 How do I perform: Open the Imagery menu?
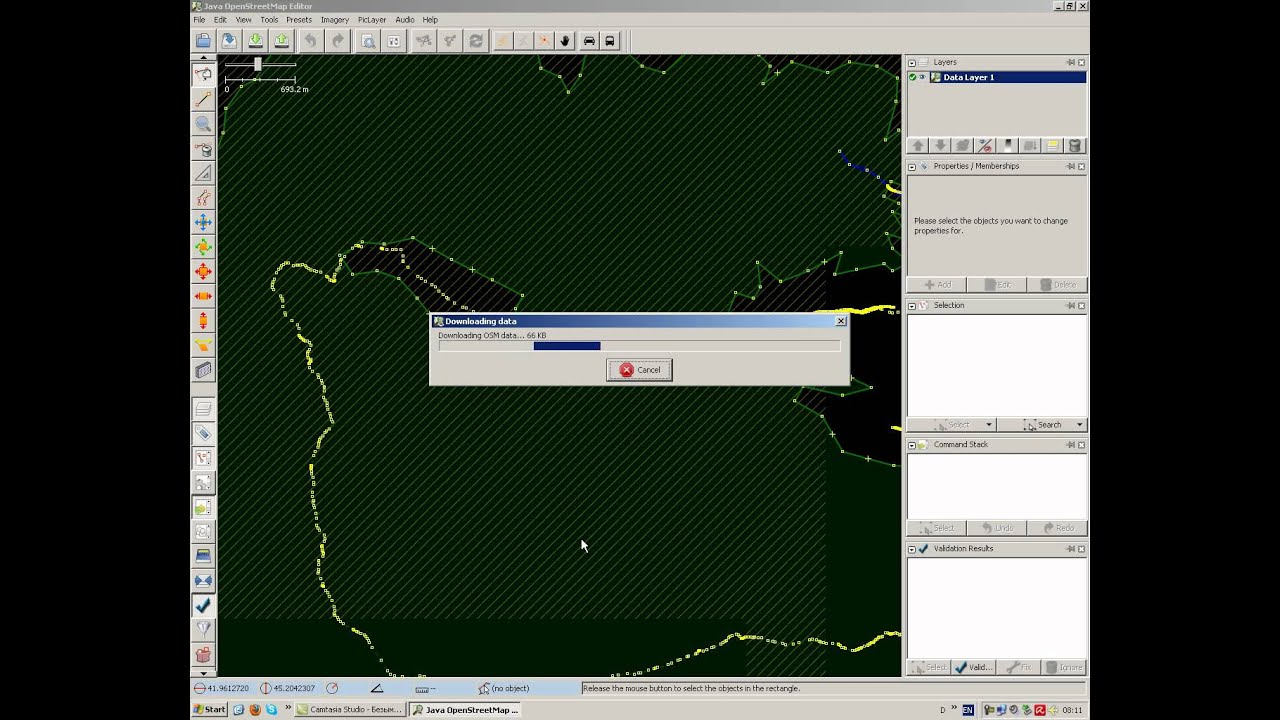(335, 20)
